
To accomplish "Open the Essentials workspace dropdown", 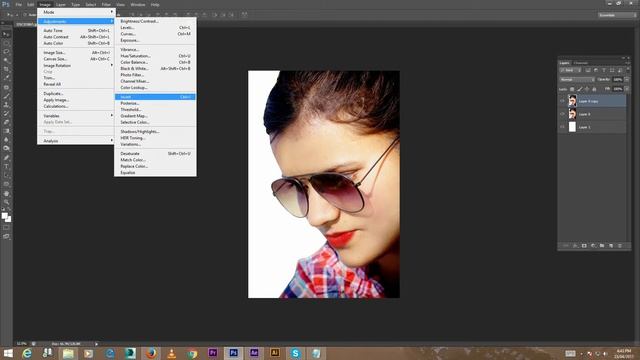I will [618, 15].
